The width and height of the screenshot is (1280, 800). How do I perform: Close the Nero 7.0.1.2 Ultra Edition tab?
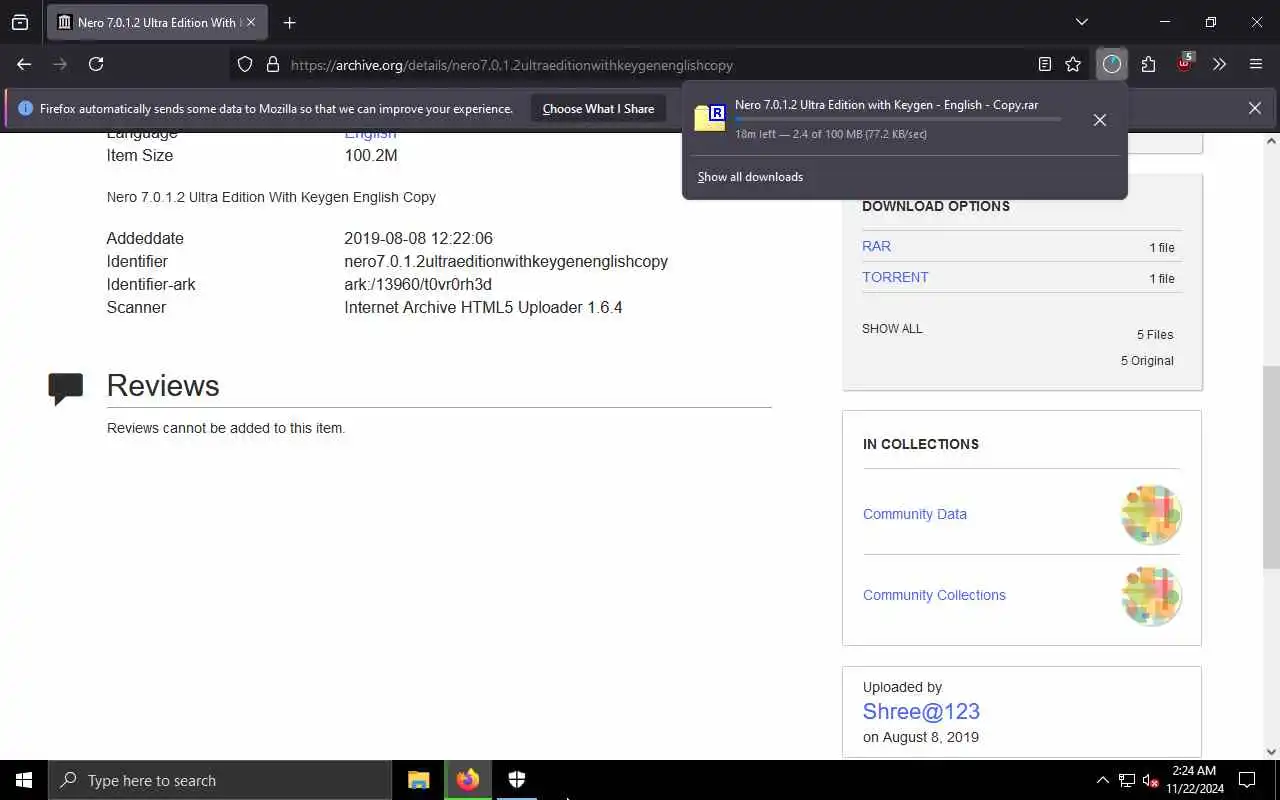pos(251,22)
